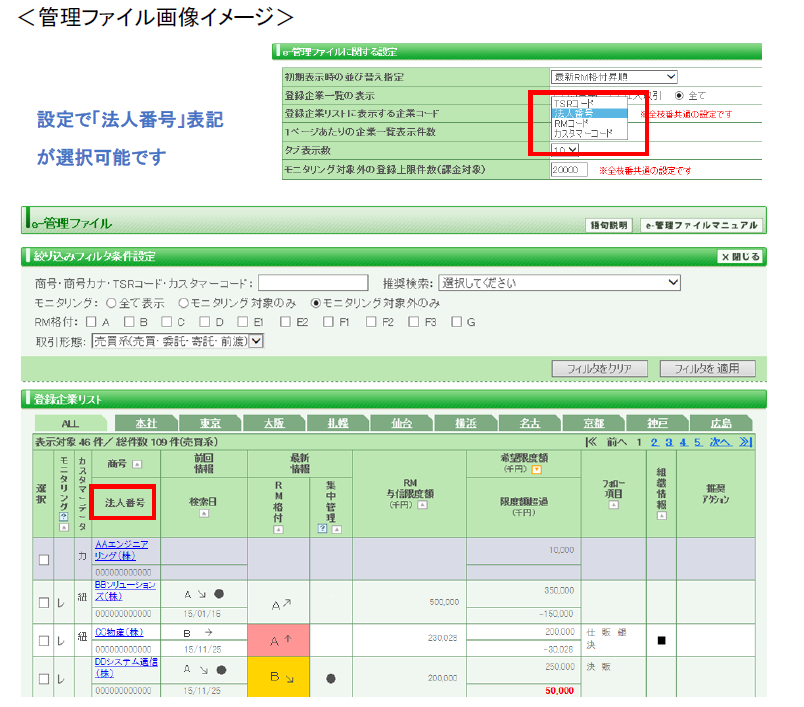Open the 推奨検索 dropdown

tap(560, 283)
